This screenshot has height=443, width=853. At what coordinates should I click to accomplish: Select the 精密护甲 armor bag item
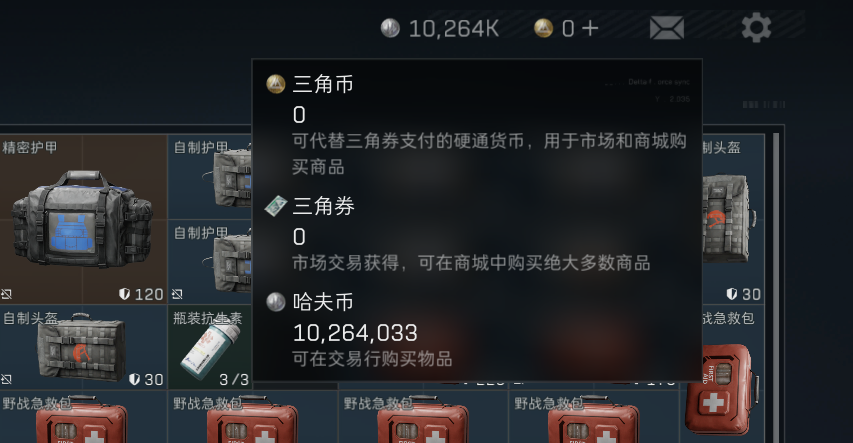(83, 219)
